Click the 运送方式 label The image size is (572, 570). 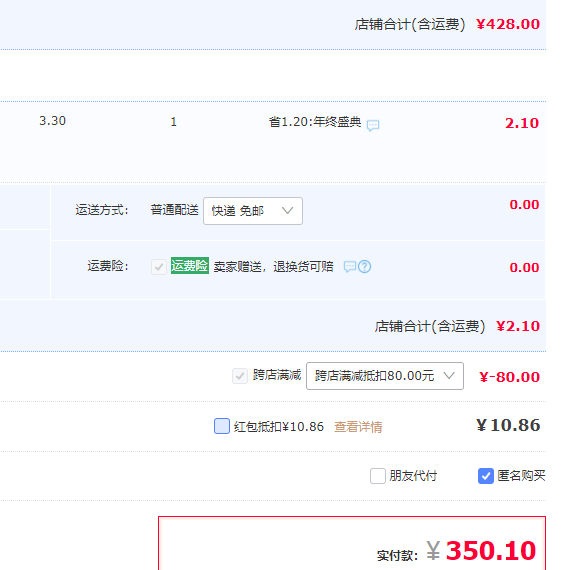pos(102,210)
